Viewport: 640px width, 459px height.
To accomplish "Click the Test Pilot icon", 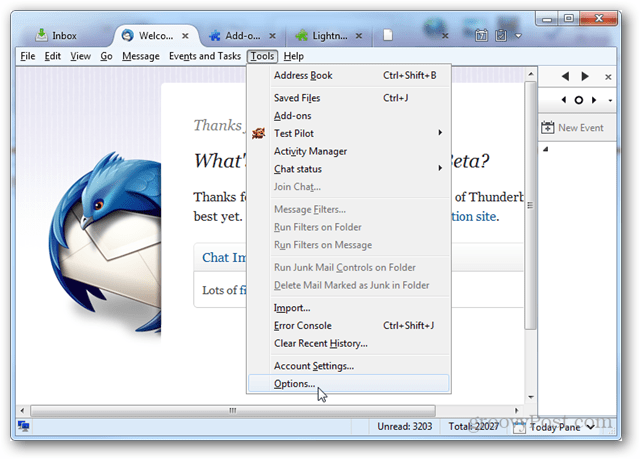I will (259, 133).
